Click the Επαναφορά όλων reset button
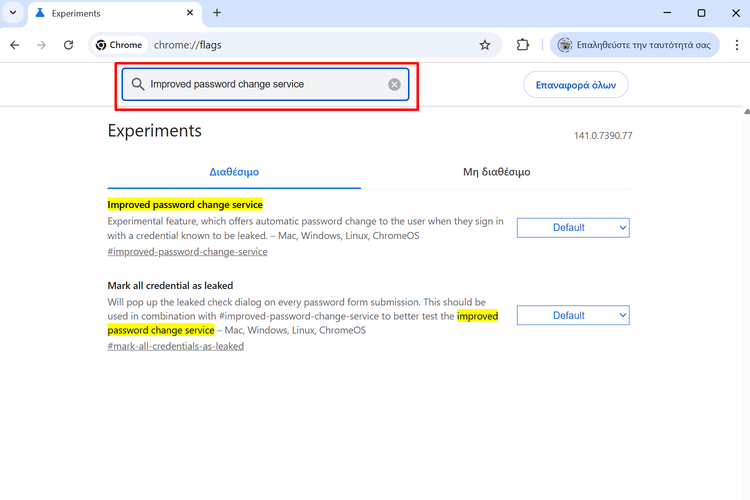 click(575, 85)
